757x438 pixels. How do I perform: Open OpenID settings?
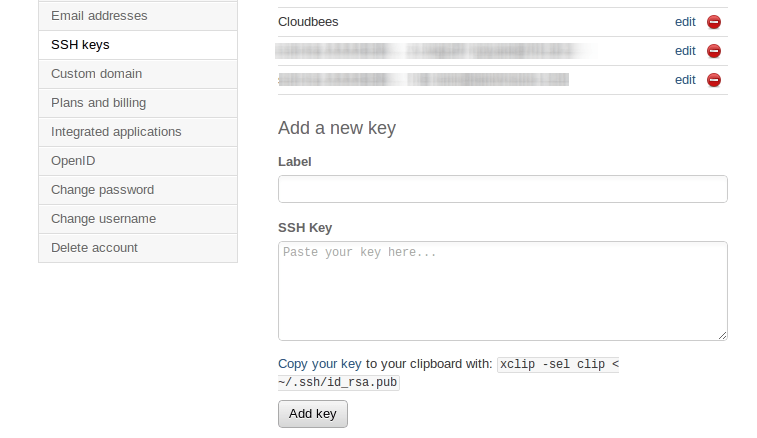pos(138,161)
